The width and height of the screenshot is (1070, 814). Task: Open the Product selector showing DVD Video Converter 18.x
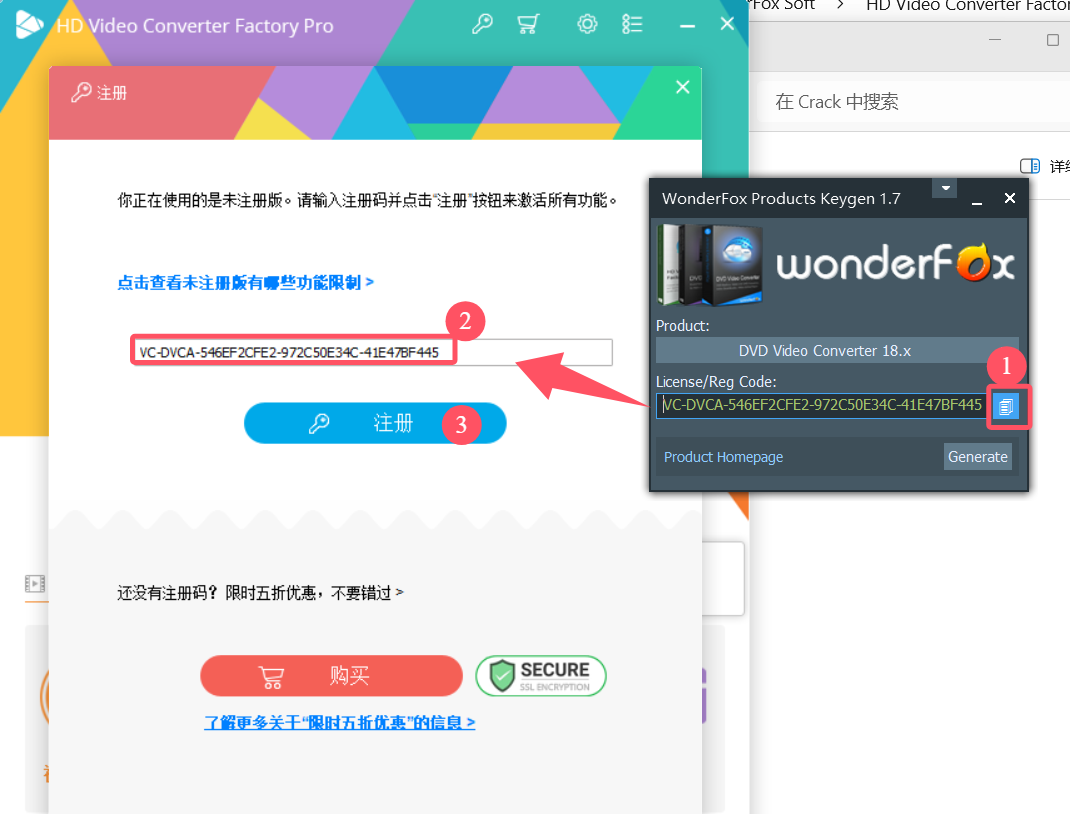pyautogui.click(x=837, y=351)
